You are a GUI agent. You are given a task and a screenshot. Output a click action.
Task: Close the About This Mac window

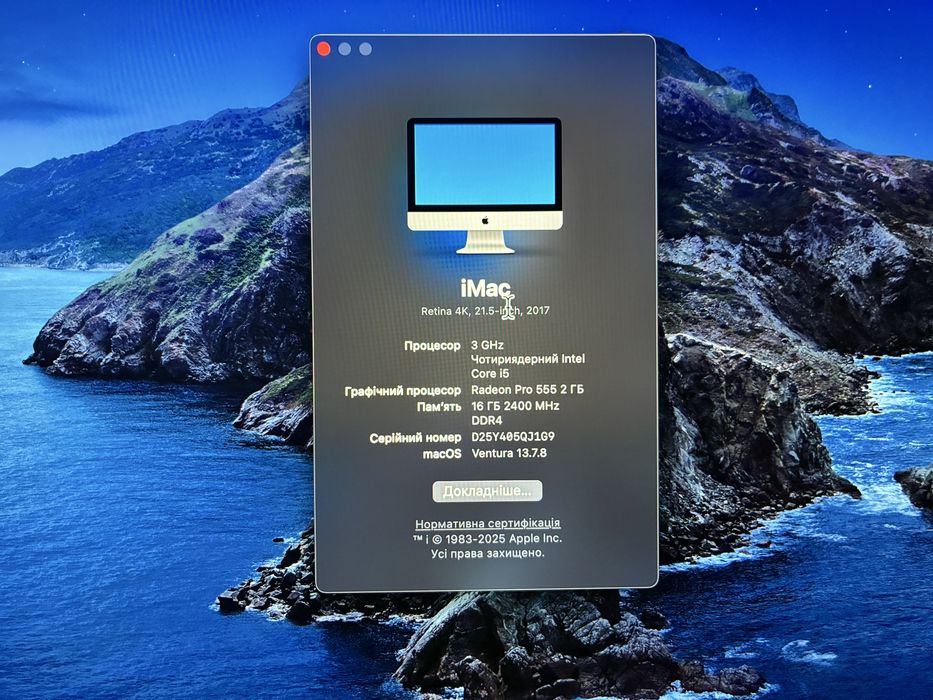(324, 49)
